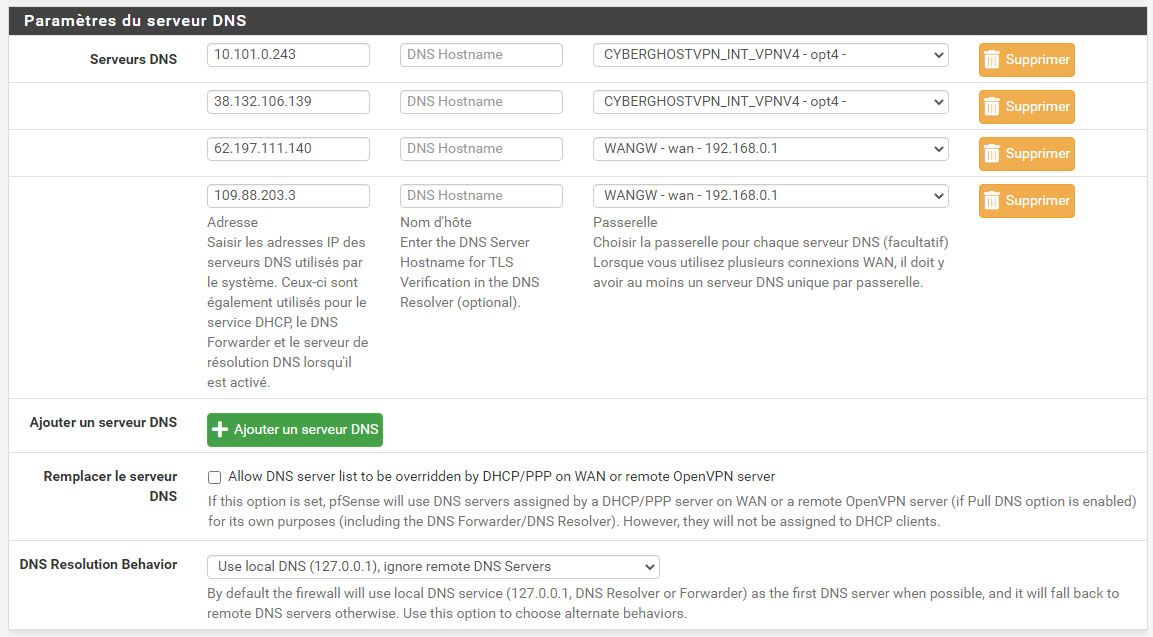1153x637 pixels.
Task: Click DNS Hostname field in the first row
Action: pos(481,55)
